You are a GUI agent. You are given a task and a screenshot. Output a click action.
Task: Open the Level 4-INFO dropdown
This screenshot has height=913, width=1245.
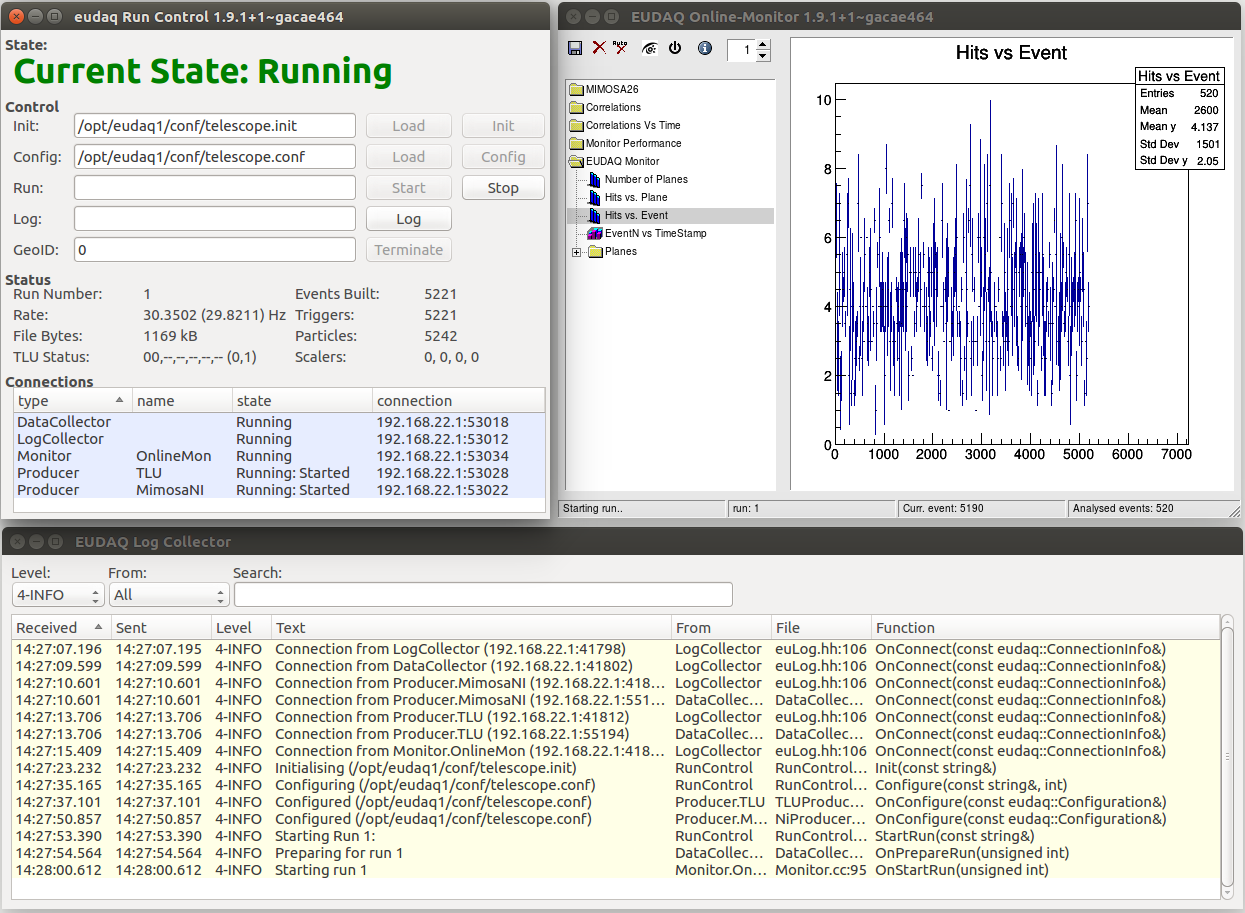[57, 595]
